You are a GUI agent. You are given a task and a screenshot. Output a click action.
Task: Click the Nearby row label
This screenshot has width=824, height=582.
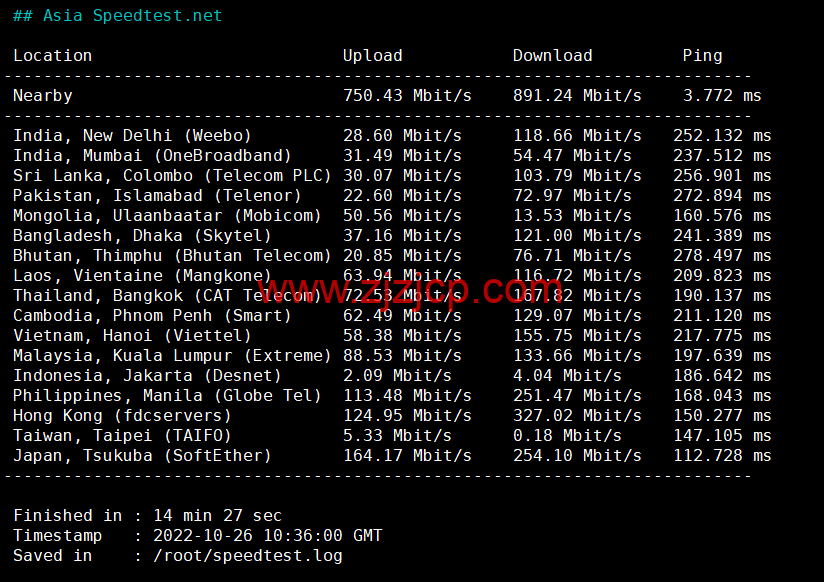coord(42,96)
